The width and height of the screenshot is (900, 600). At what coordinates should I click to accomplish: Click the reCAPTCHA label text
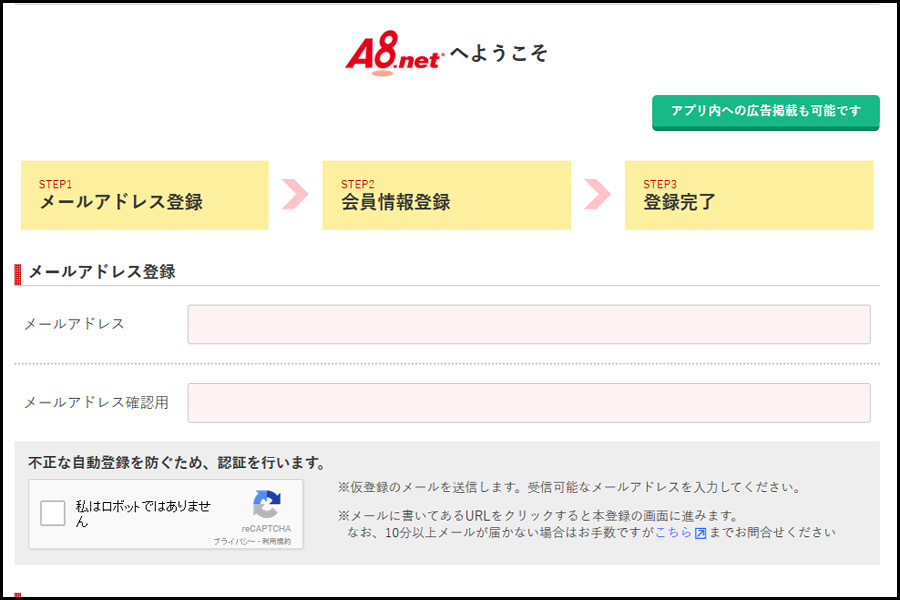point(266,529)
